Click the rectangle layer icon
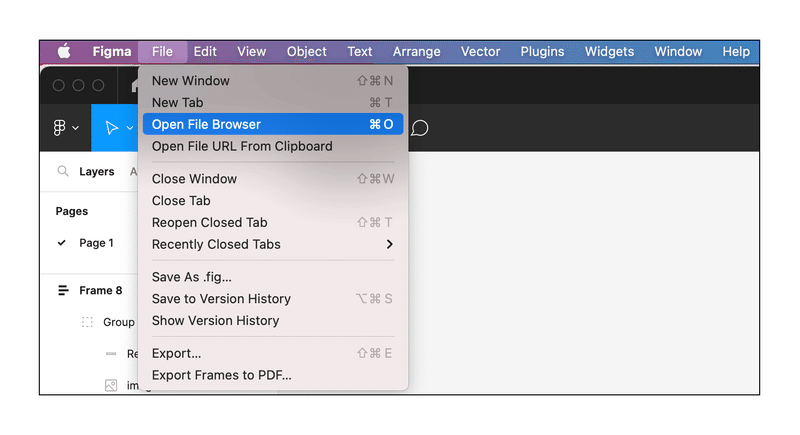This screenshot has height=435, width=800. tap(111, 354)
